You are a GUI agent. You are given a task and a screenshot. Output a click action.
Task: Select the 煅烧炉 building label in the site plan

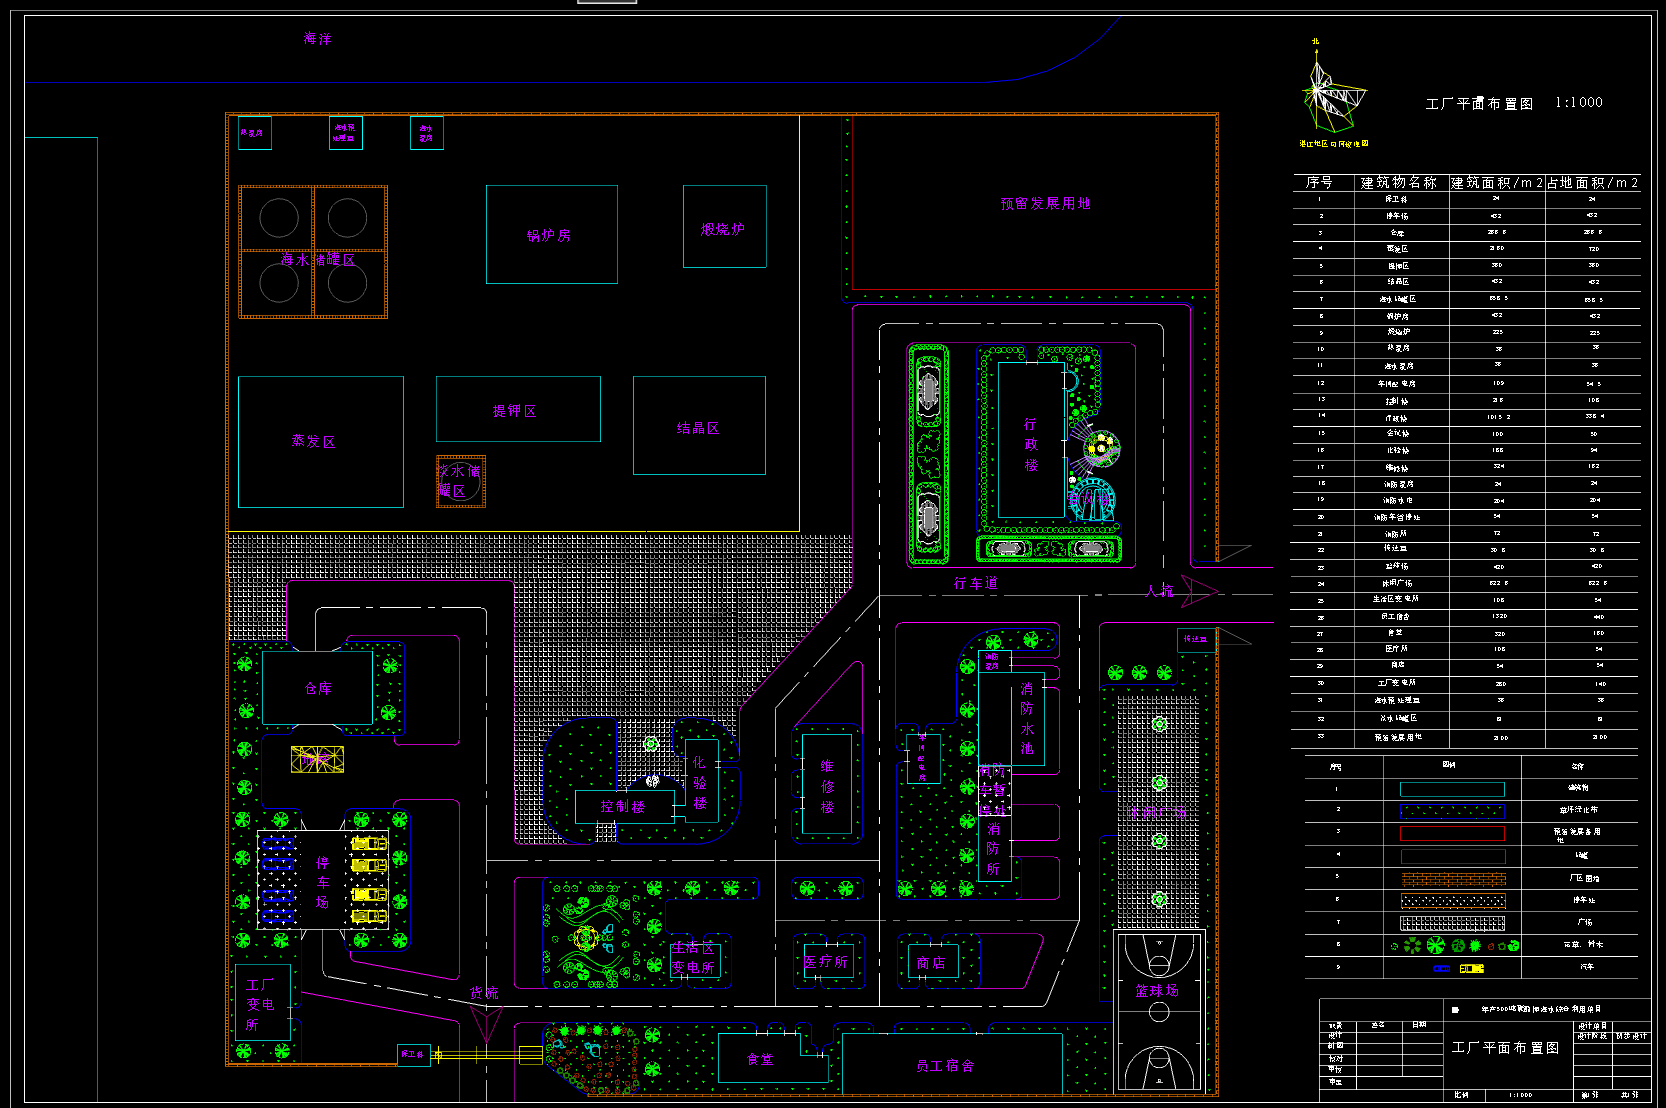pos(722,230)
